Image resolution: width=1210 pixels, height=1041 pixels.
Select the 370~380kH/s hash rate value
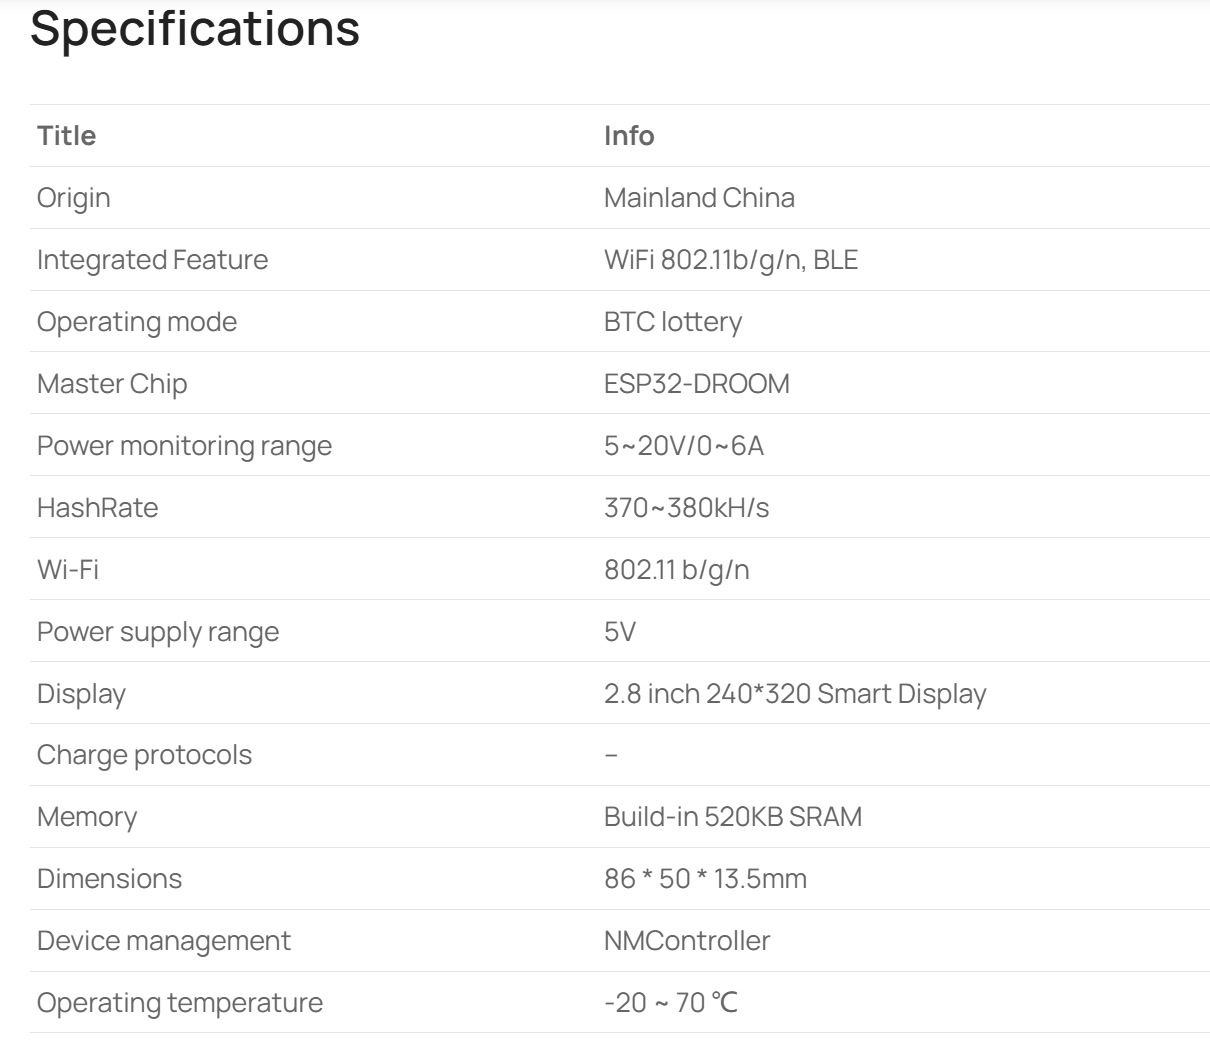tap(686, 508)
